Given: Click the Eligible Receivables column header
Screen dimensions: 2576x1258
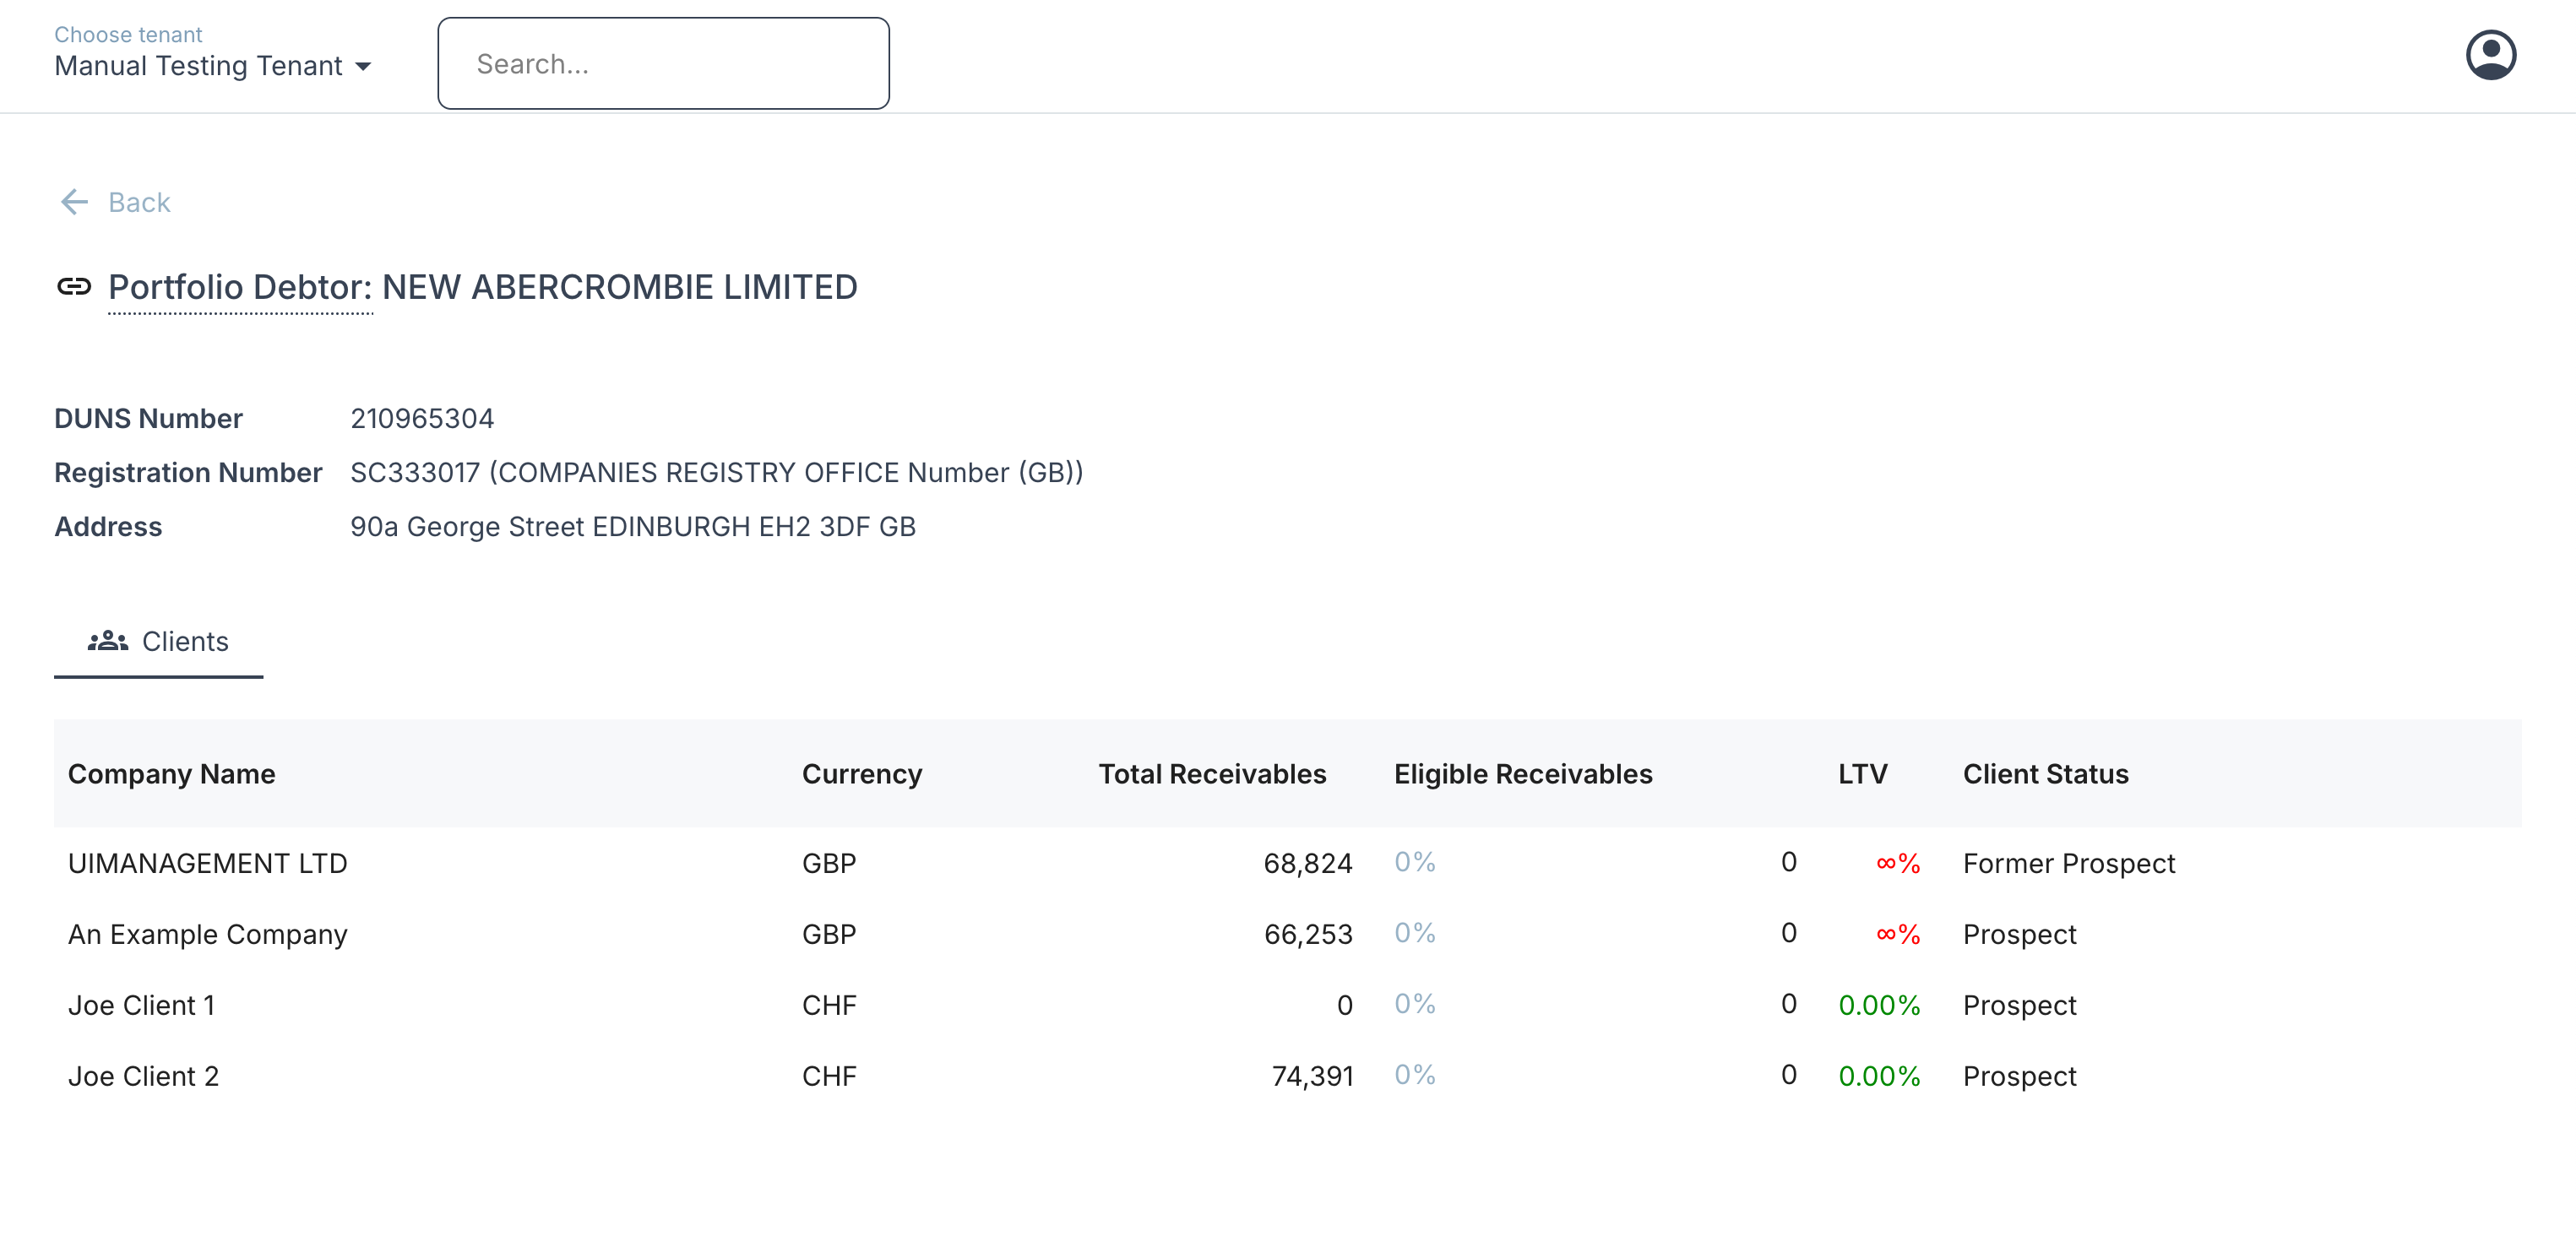Looking at the screenshot, I should 1522,774.
